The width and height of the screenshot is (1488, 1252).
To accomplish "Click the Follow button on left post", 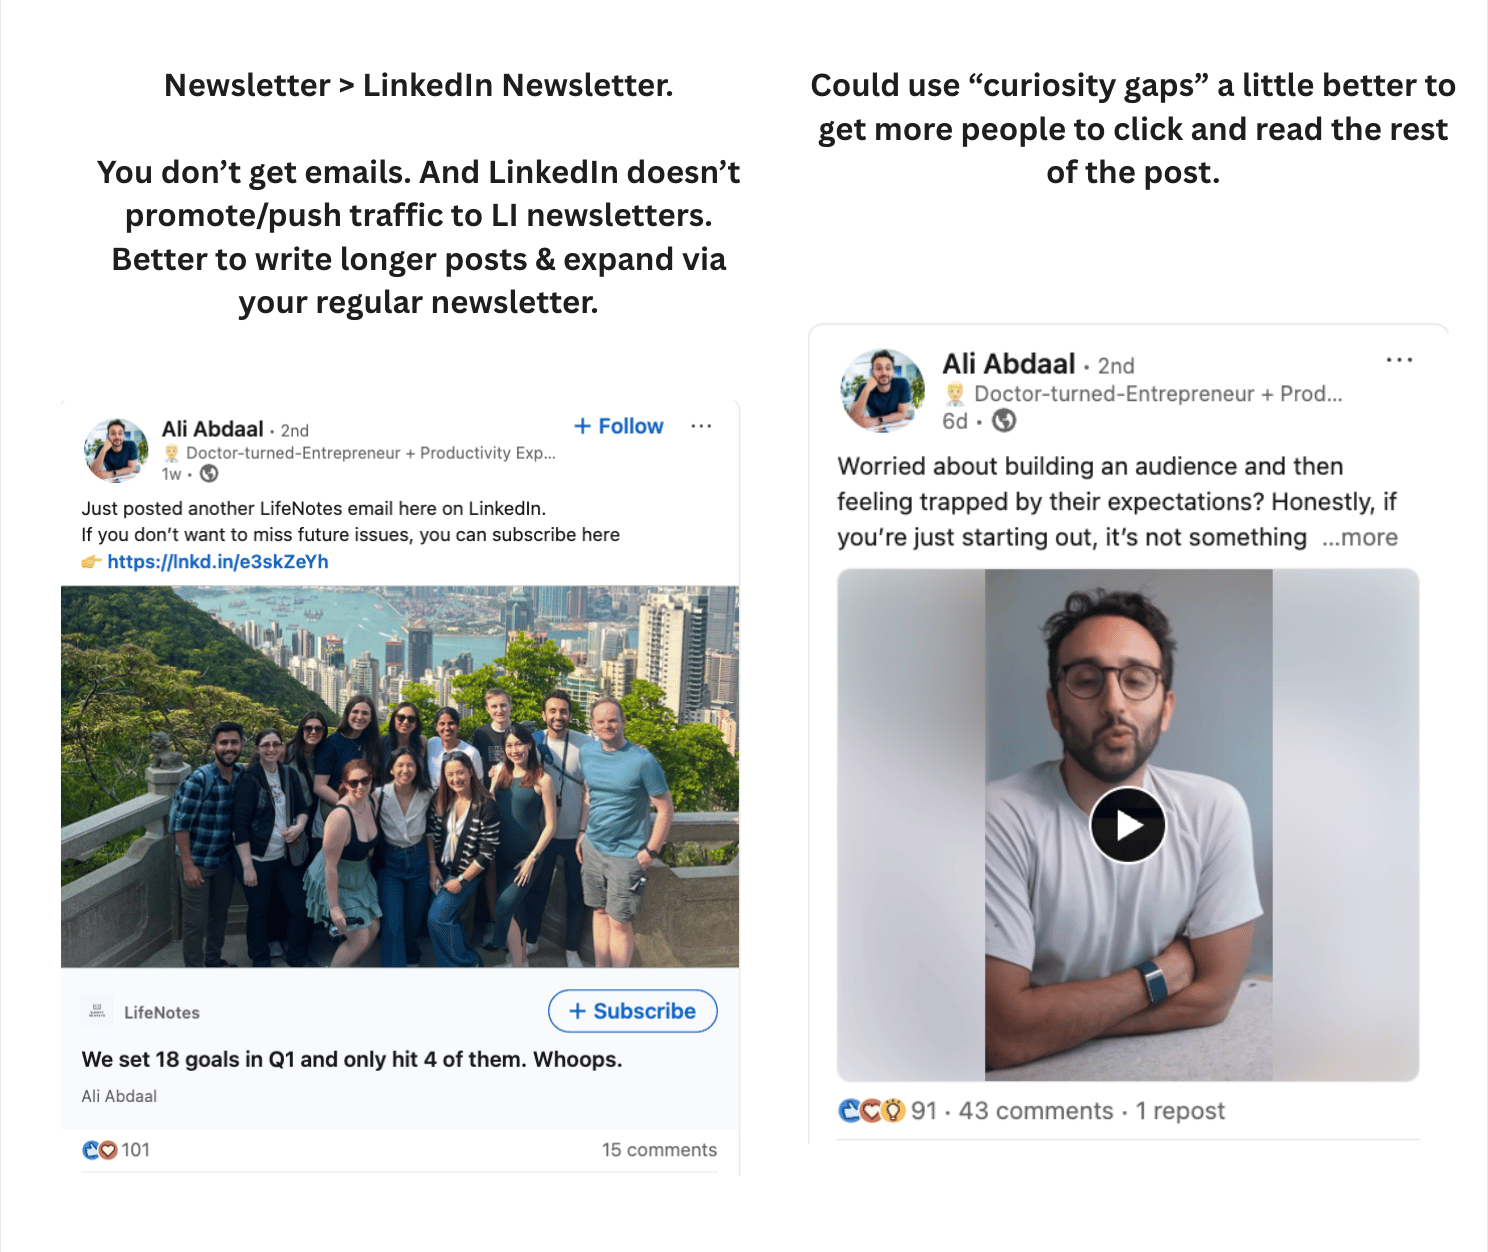I will click(x=618, y=426).
